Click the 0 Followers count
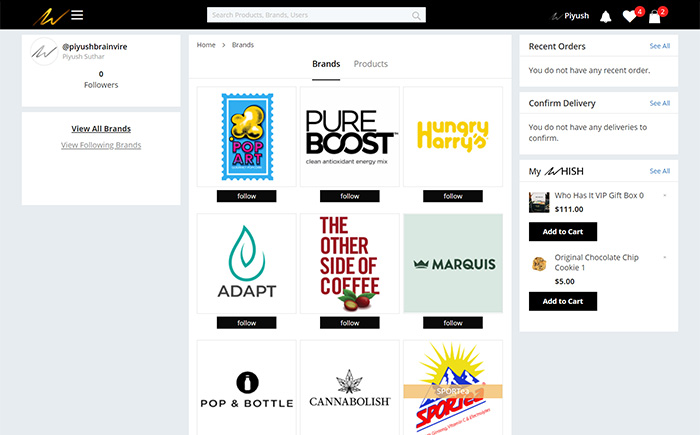Screen dimensions: 700x435 [101, 79]
